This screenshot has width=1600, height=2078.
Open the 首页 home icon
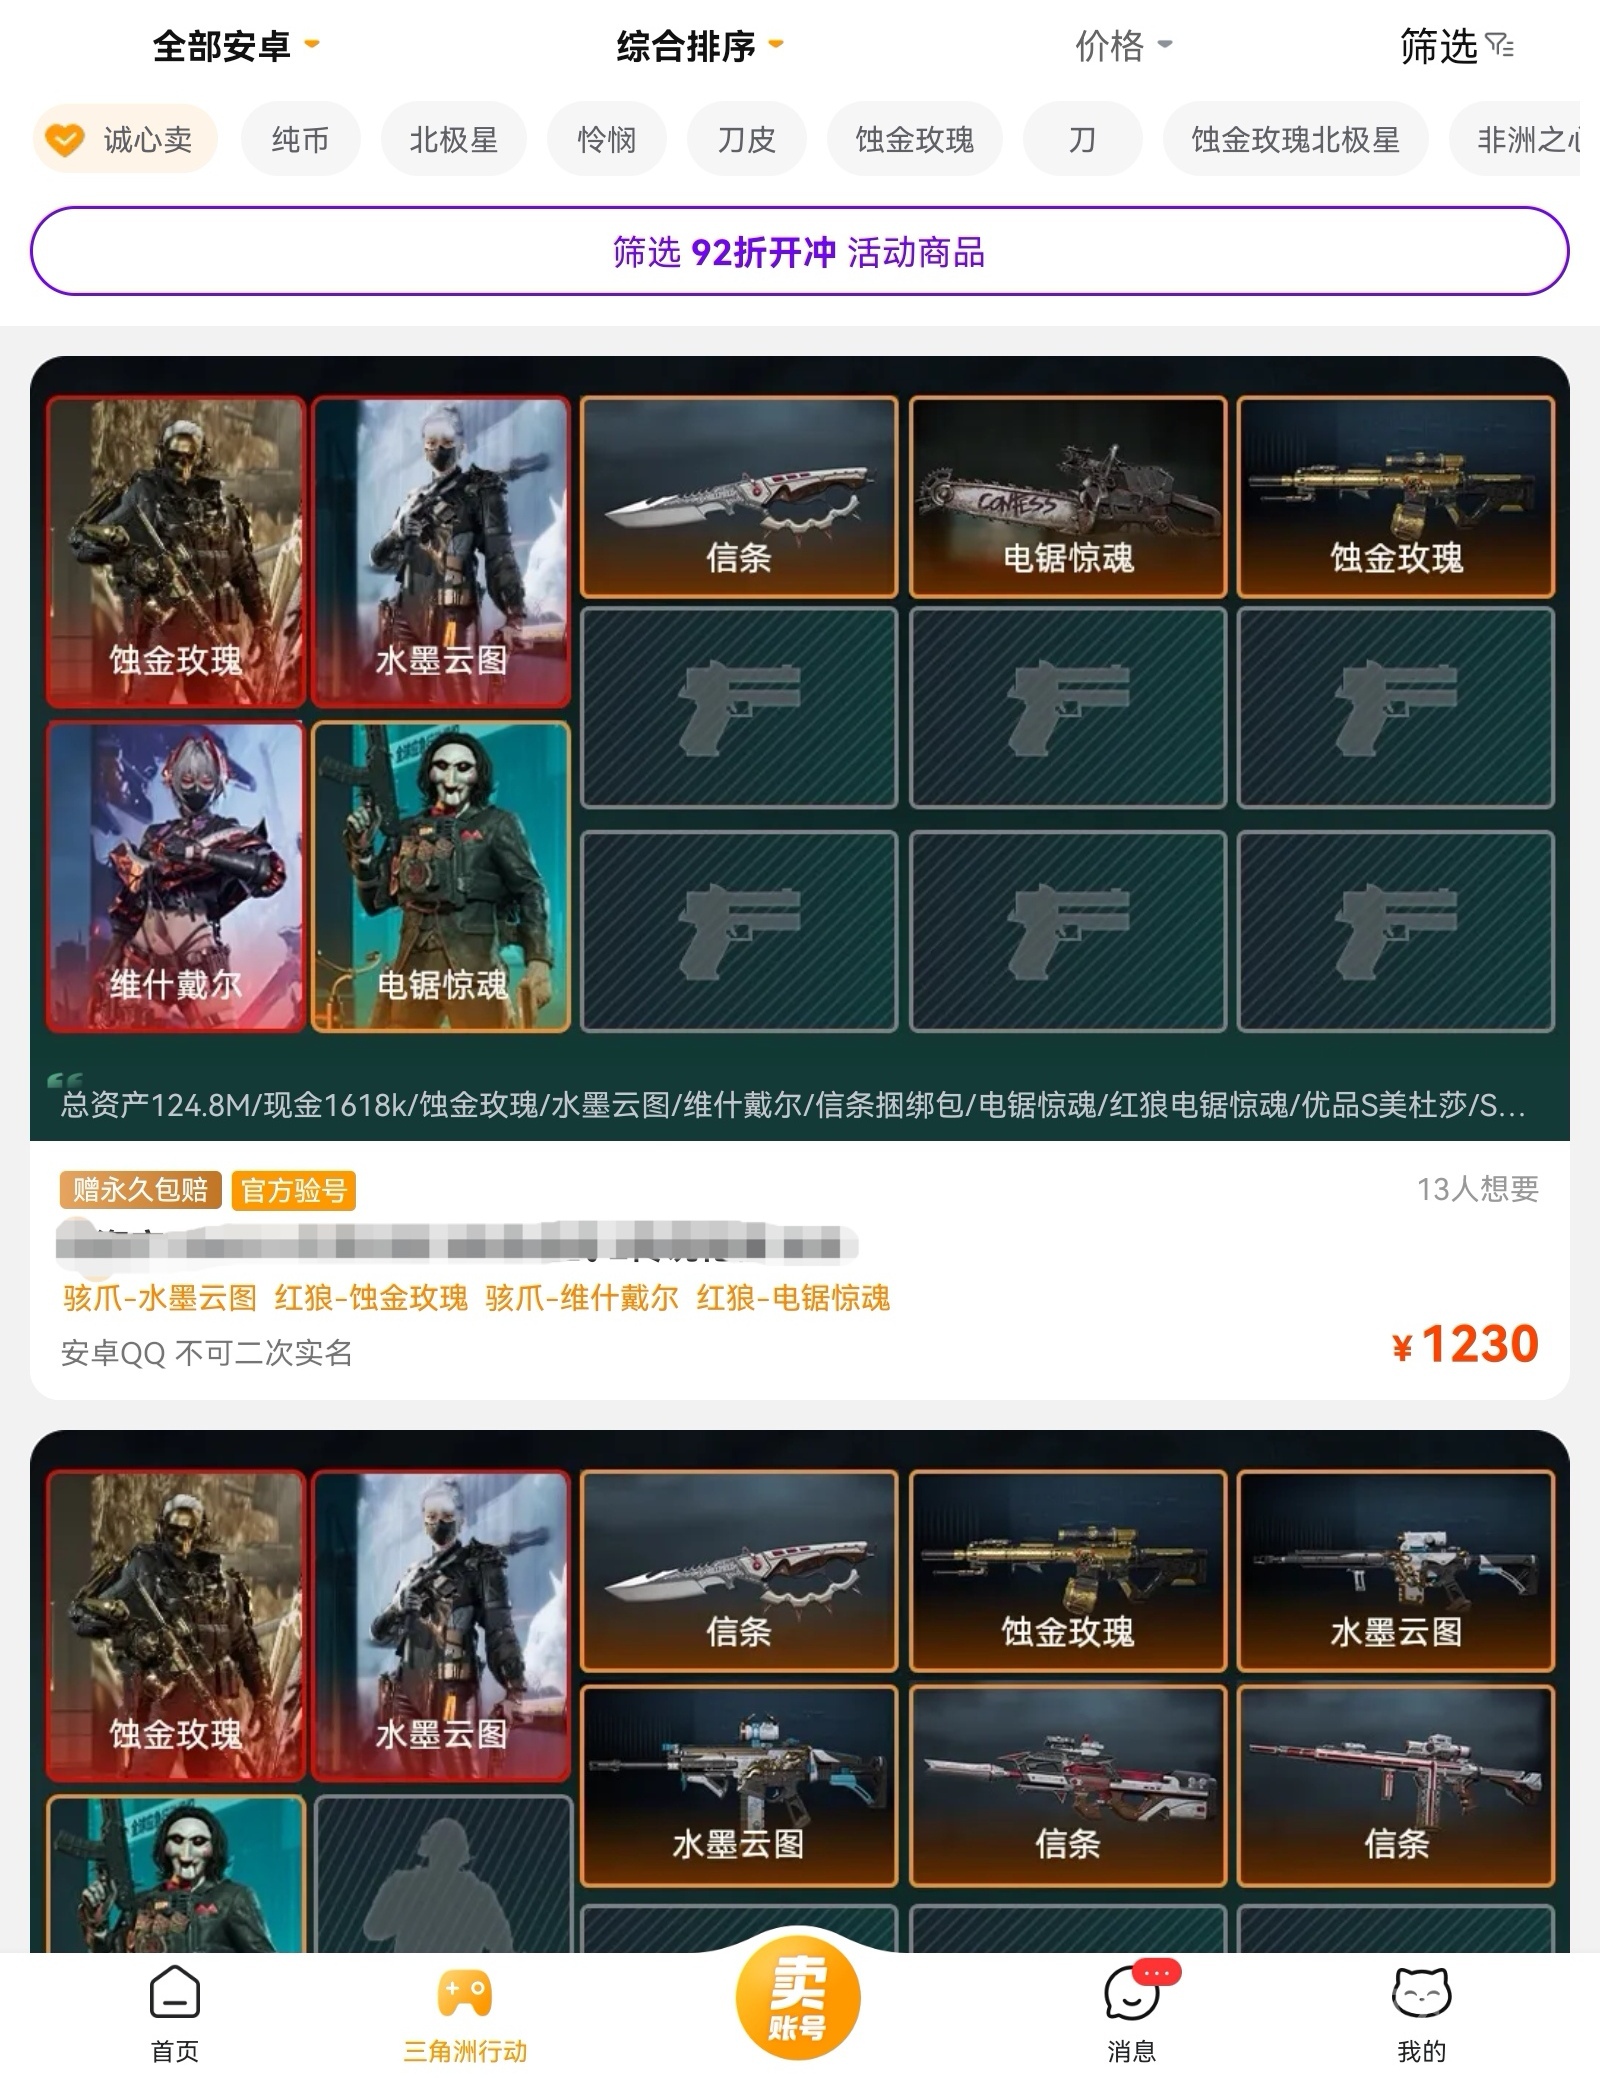pos(175,1992)
